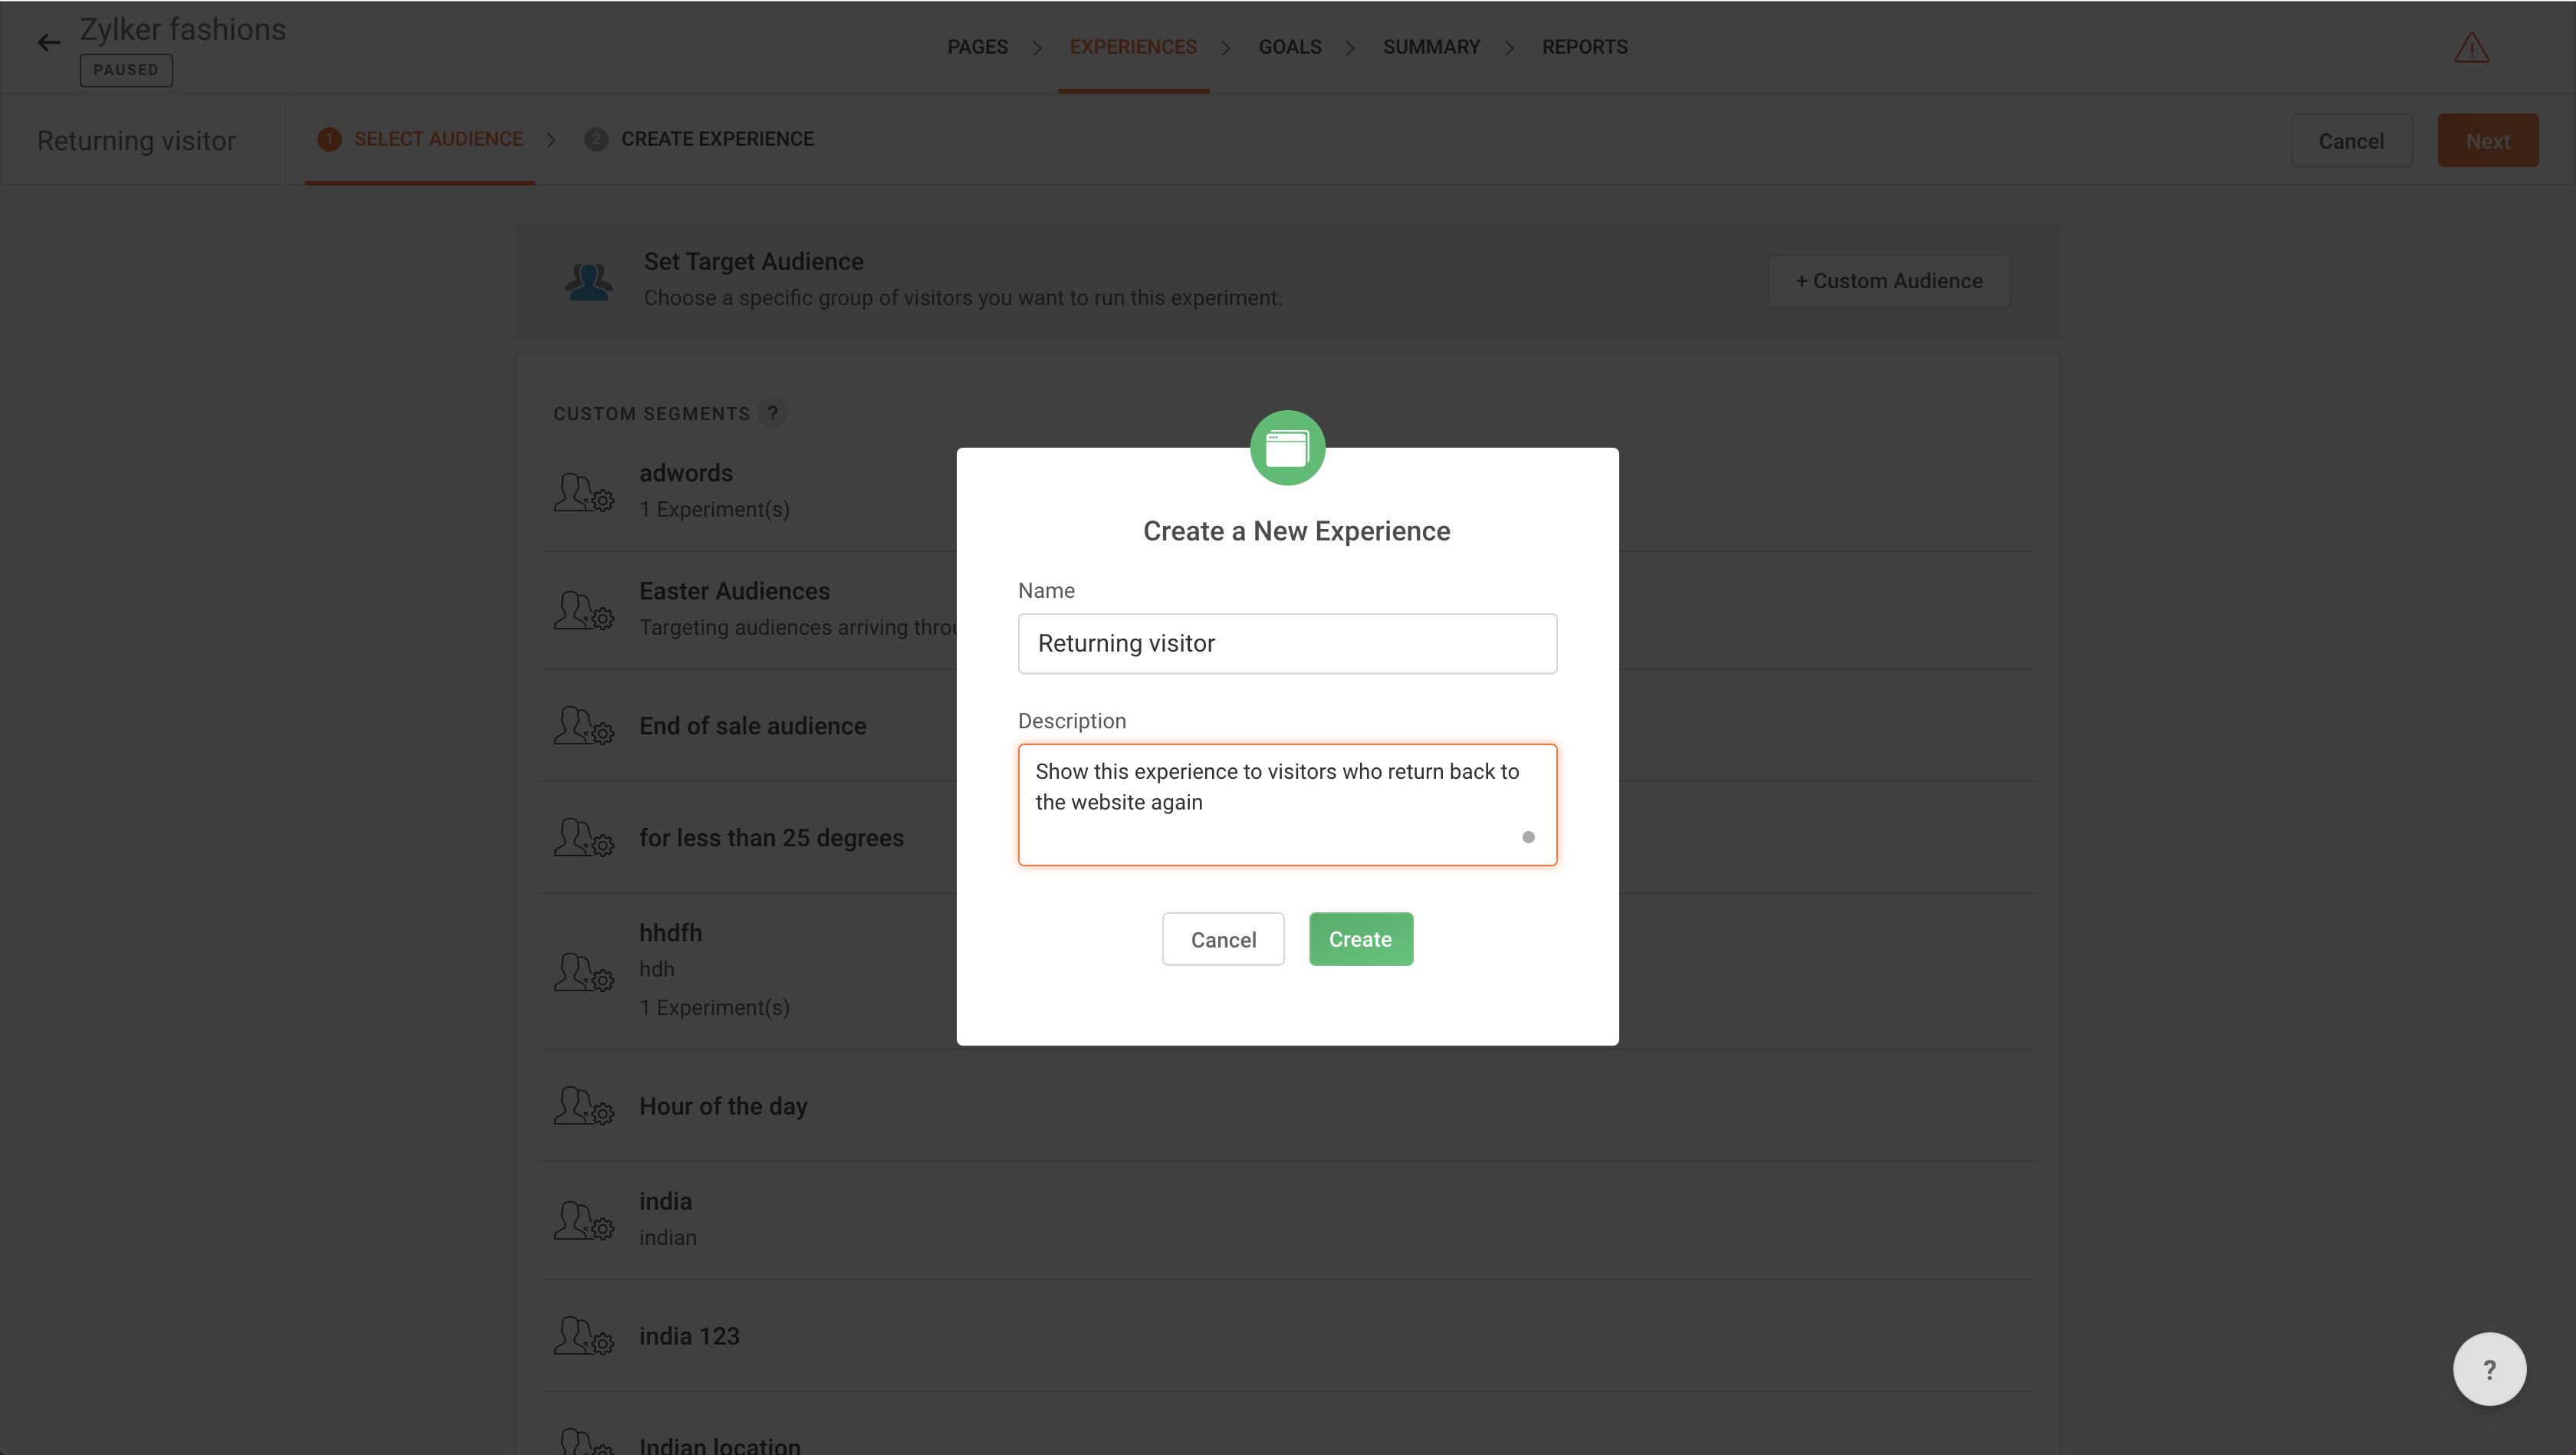Open the REPORTS tab
The image size is (2576, 1455).
point(1584,47)
